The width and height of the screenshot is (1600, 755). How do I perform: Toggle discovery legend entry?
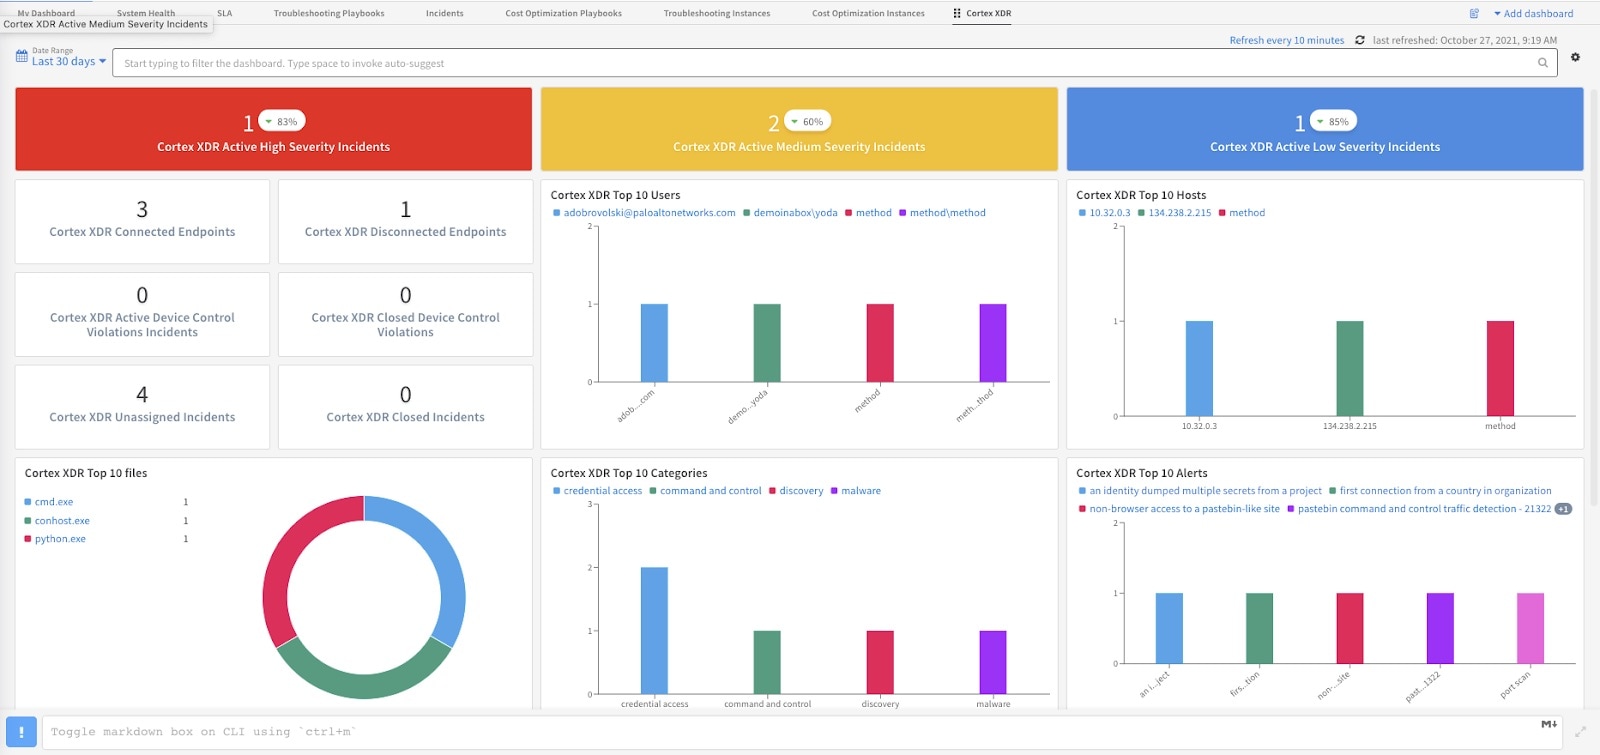tap(796, 490)
